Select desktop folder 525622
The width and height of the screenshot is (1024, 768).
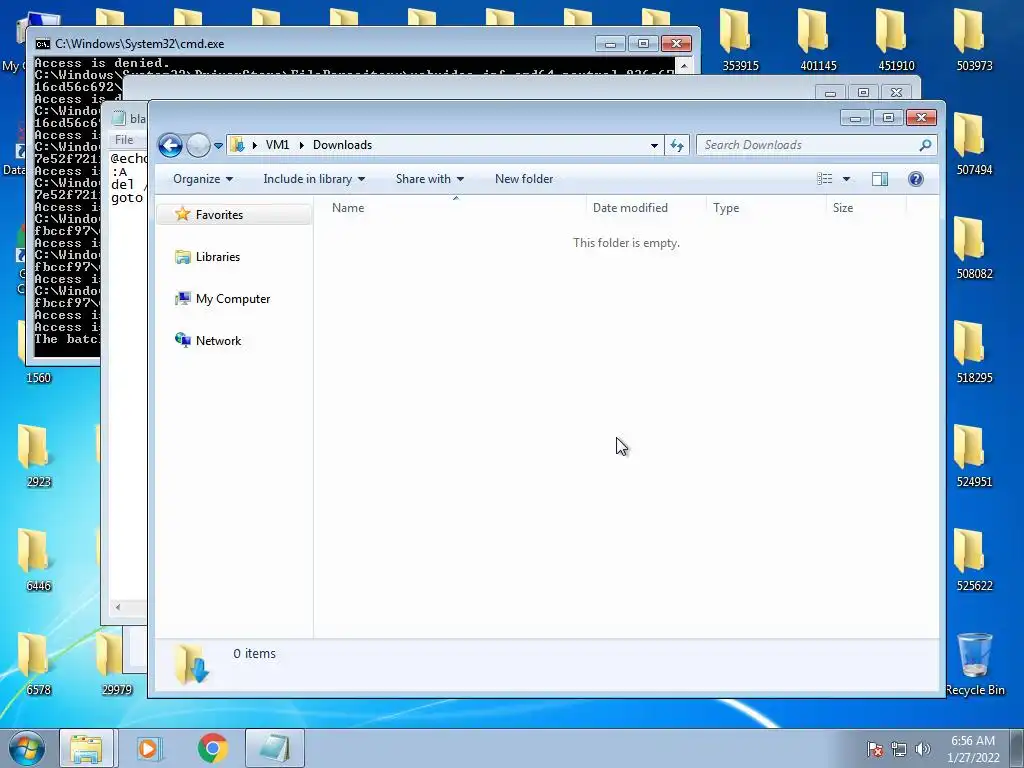pyautogui.click(x=974, y=560)
